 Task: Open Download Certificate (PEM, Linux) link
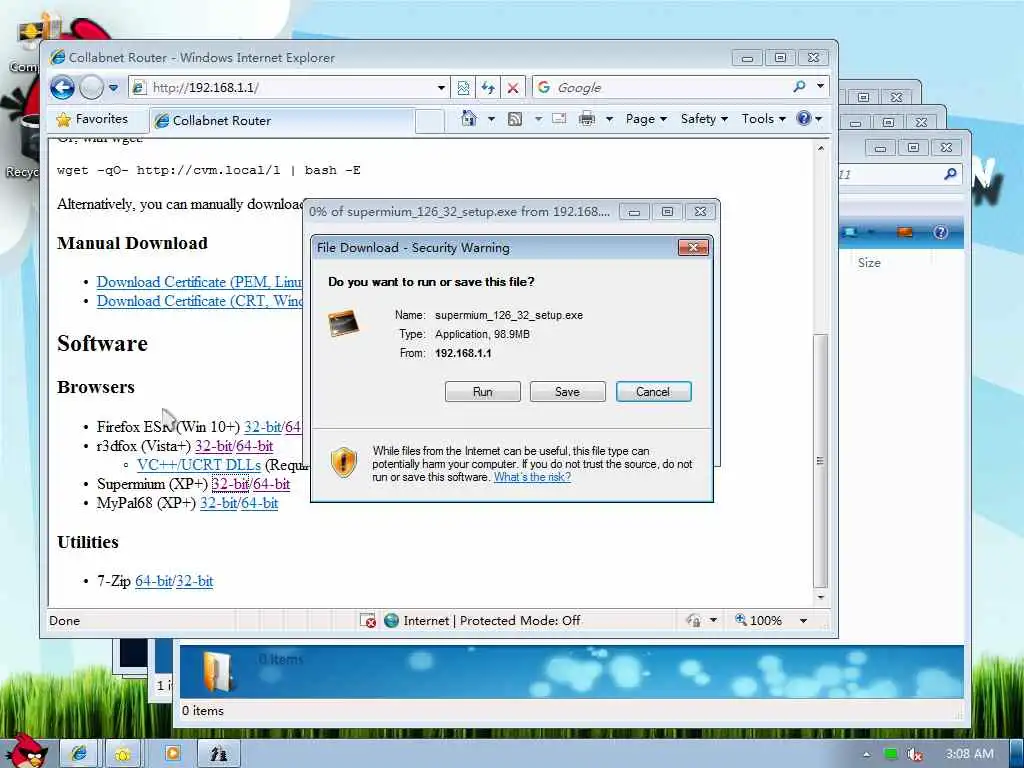click(x=199, y=282)
